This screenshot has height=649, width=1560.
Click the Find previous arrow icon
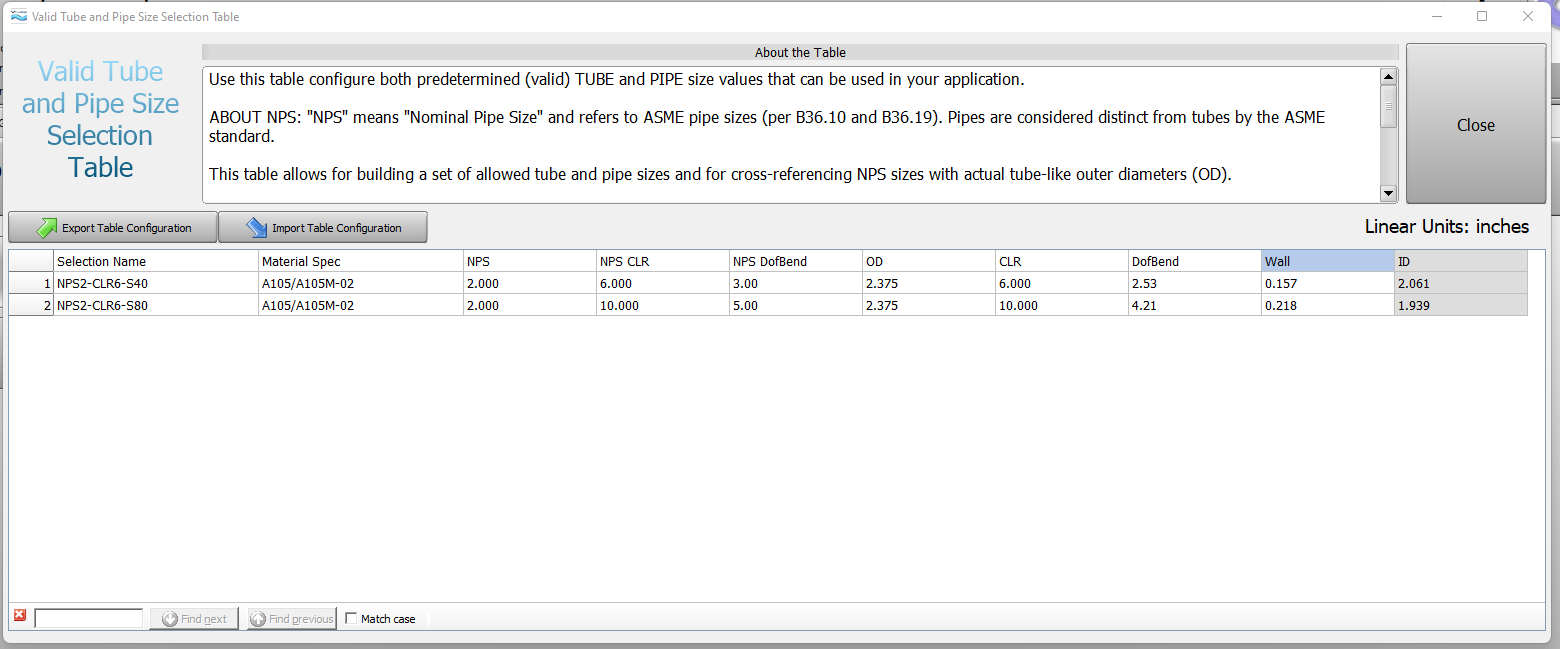(x=257, y=619)
